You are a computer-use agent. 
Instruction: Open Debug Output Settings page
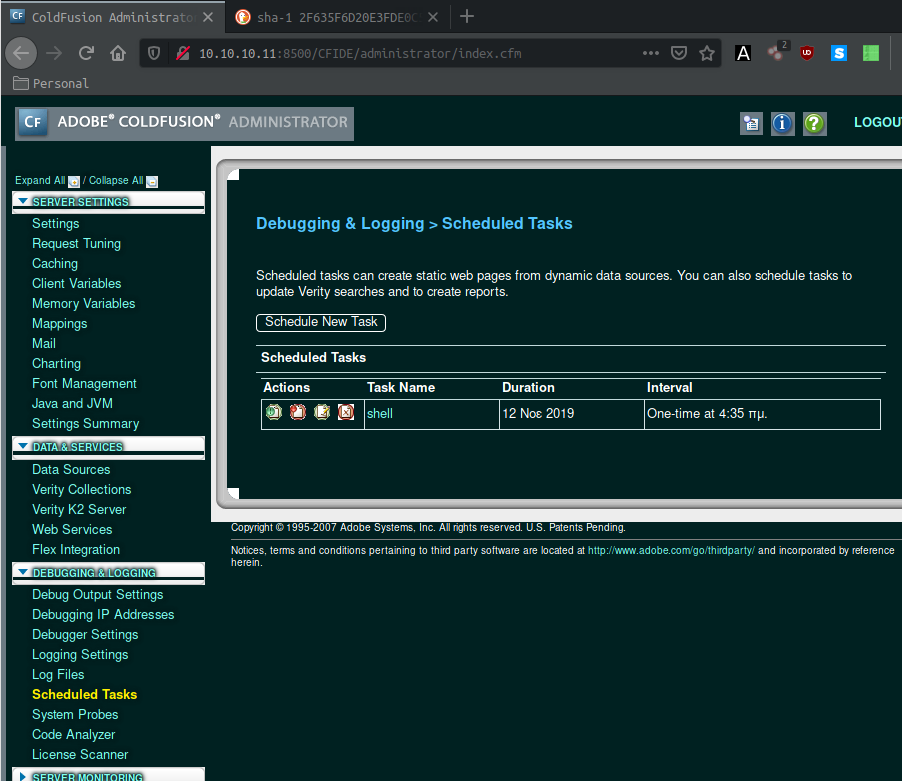coord(98,595)
